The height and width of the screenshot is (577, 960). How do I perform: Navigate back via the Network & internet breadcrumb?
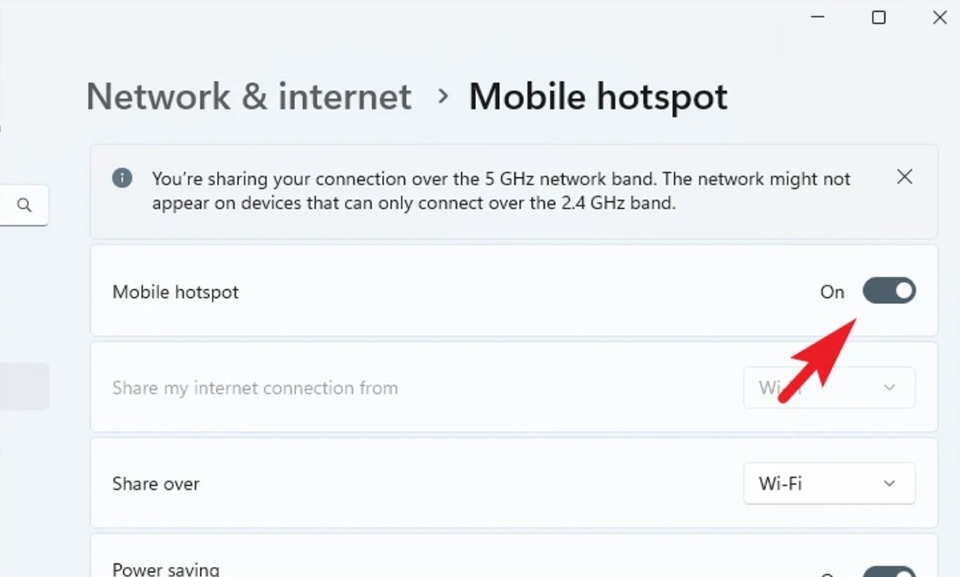pos(248,96)
